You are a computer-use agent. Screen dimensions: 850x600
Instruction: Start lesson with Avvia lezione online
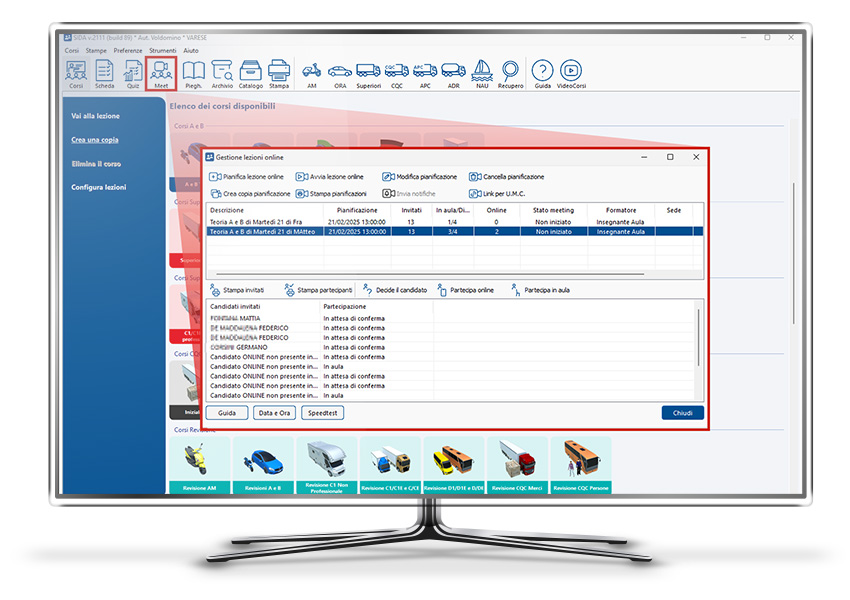[x=330, y=177]
